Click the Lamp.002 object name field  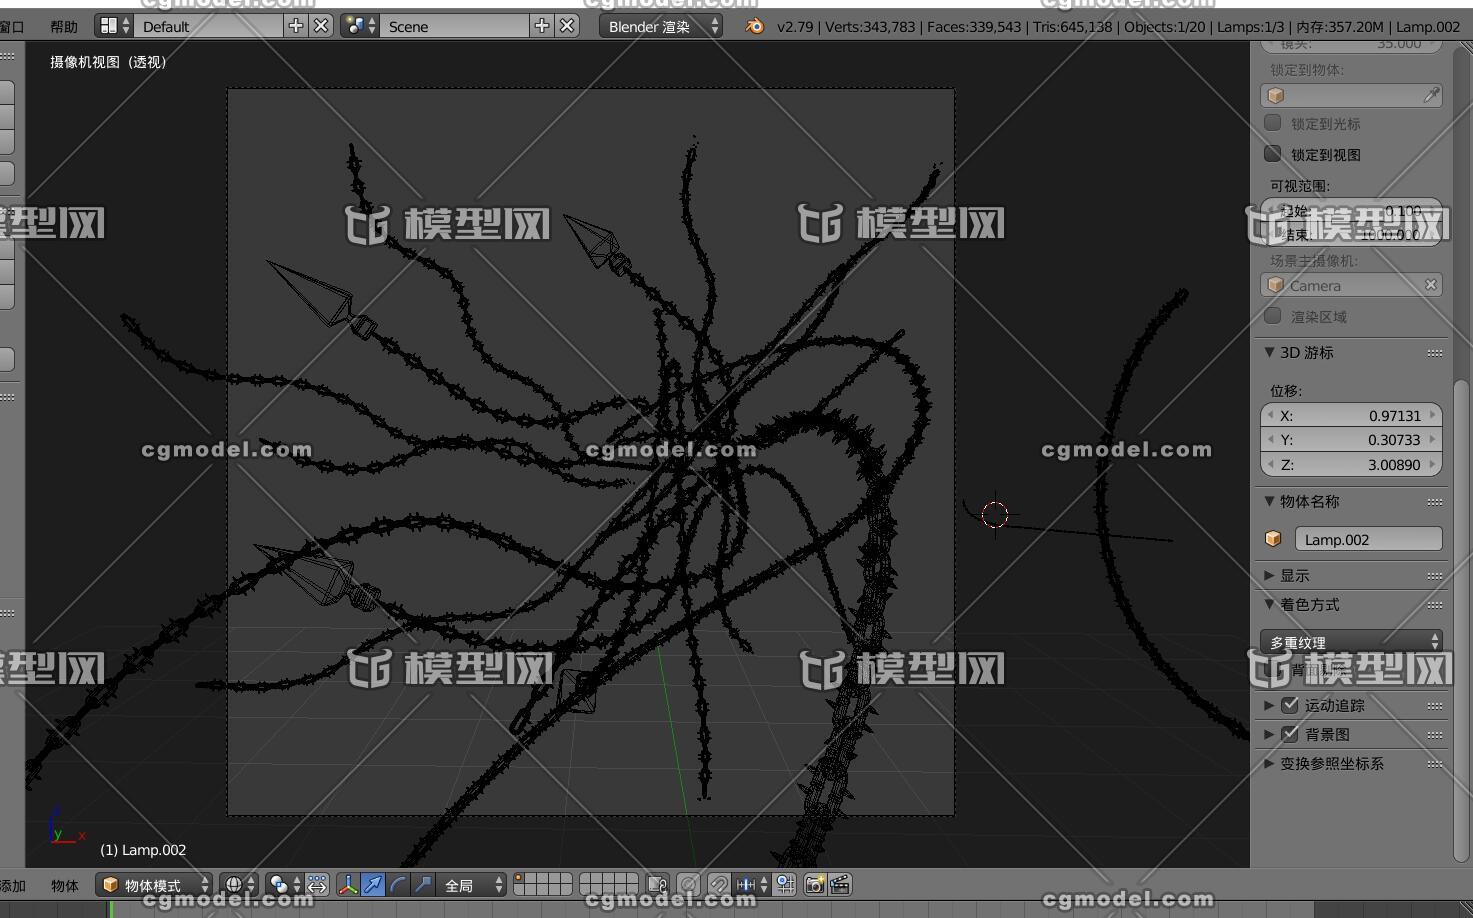point(1368,539)
